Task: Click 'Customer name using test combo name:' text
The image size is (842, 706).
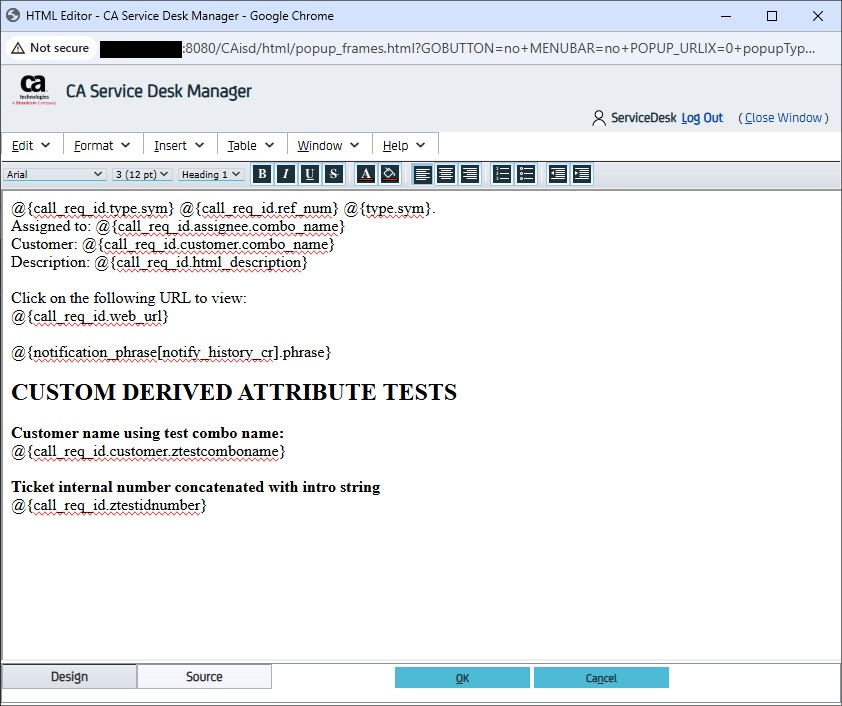Action: [148, 433]
